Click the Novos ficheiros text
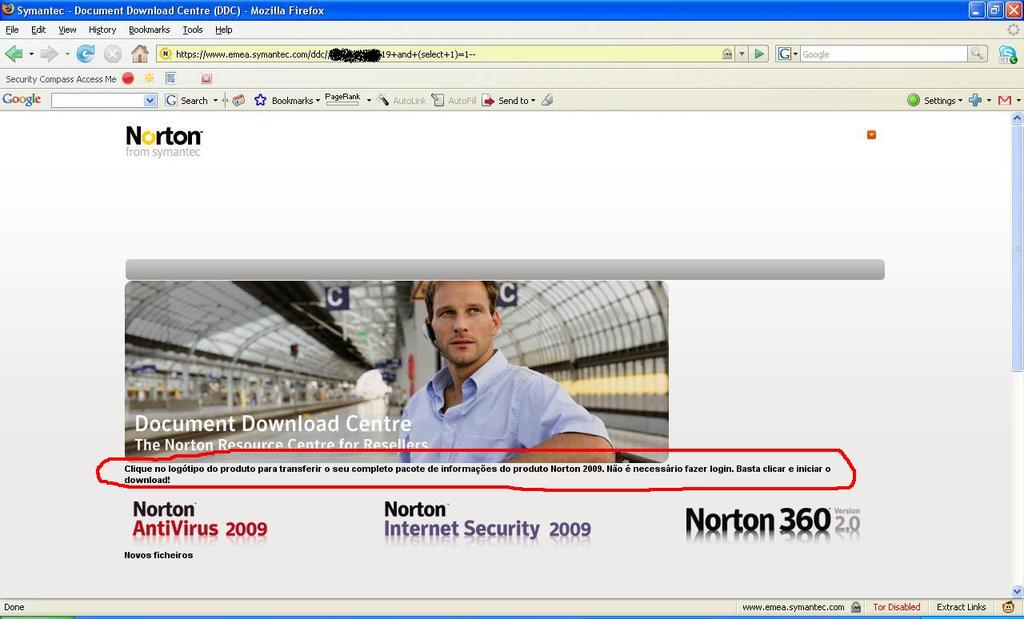 pyautogui.click(x=159, y=555)
